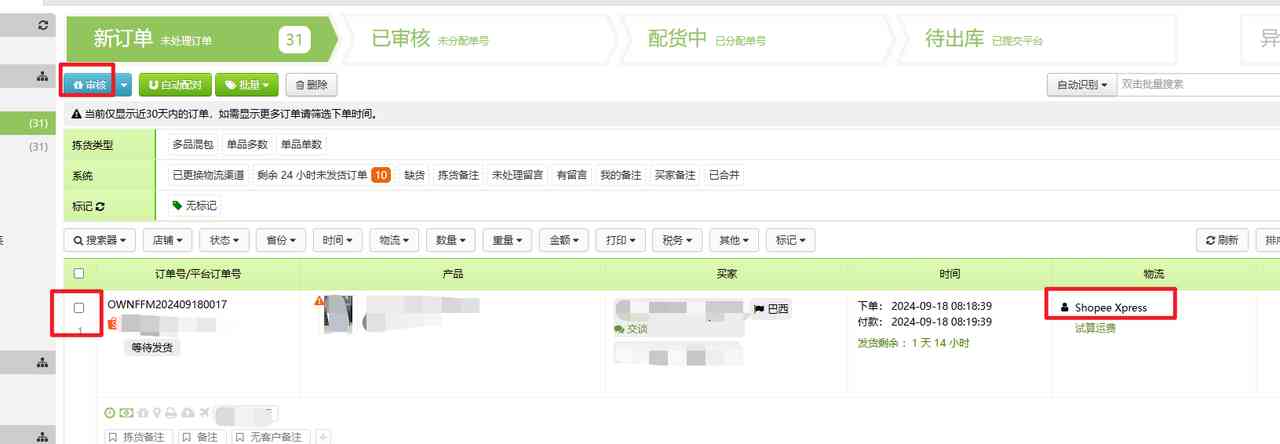Viewport: 1280px width, 444px height.
Task: Open the 打印 filter dropdown
Action: click(x=621, y=240)
